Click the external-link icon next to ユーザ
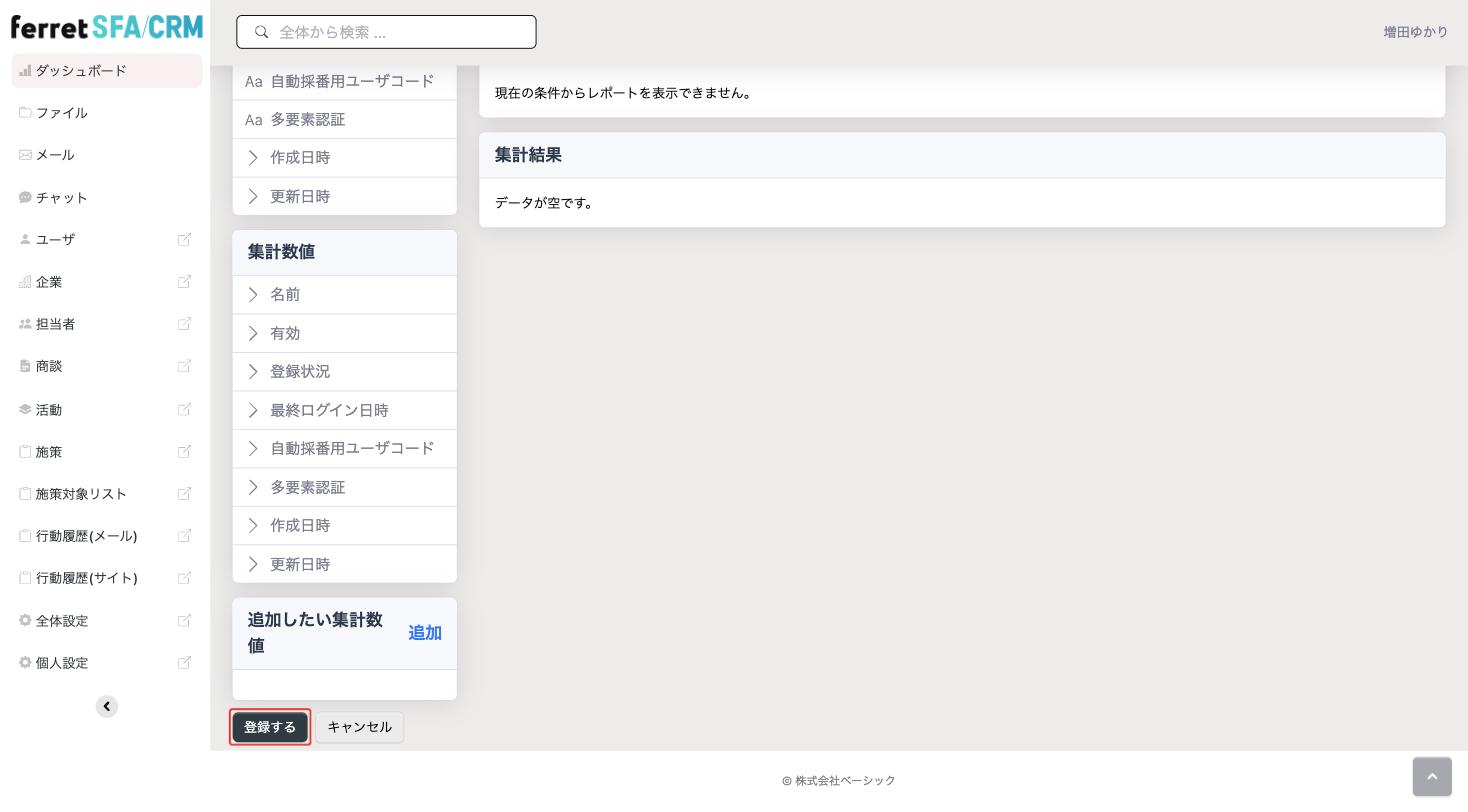This screenshot has height=812, width=1468. pyautogui.click(x=184, y=240)
